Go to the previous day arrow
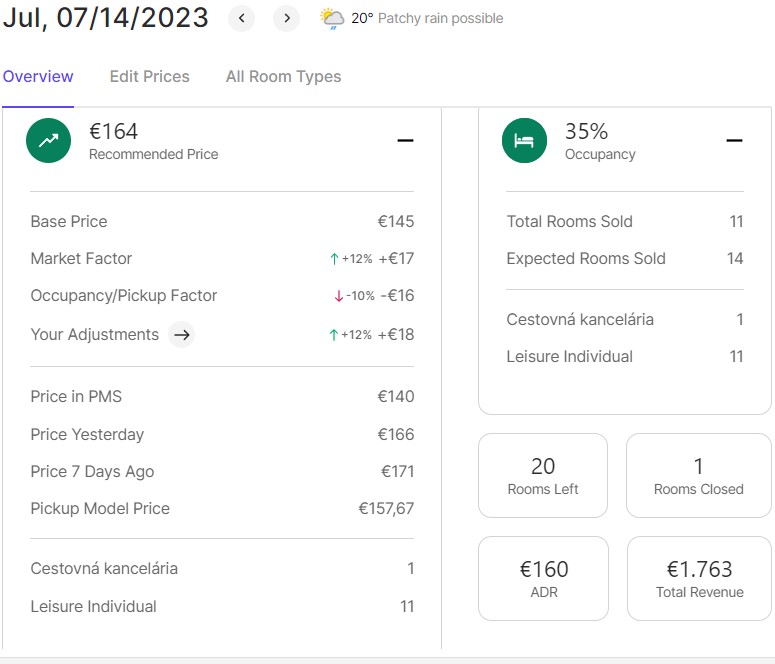Viewport: 775px width, 664px height. (x=241, y=18)
